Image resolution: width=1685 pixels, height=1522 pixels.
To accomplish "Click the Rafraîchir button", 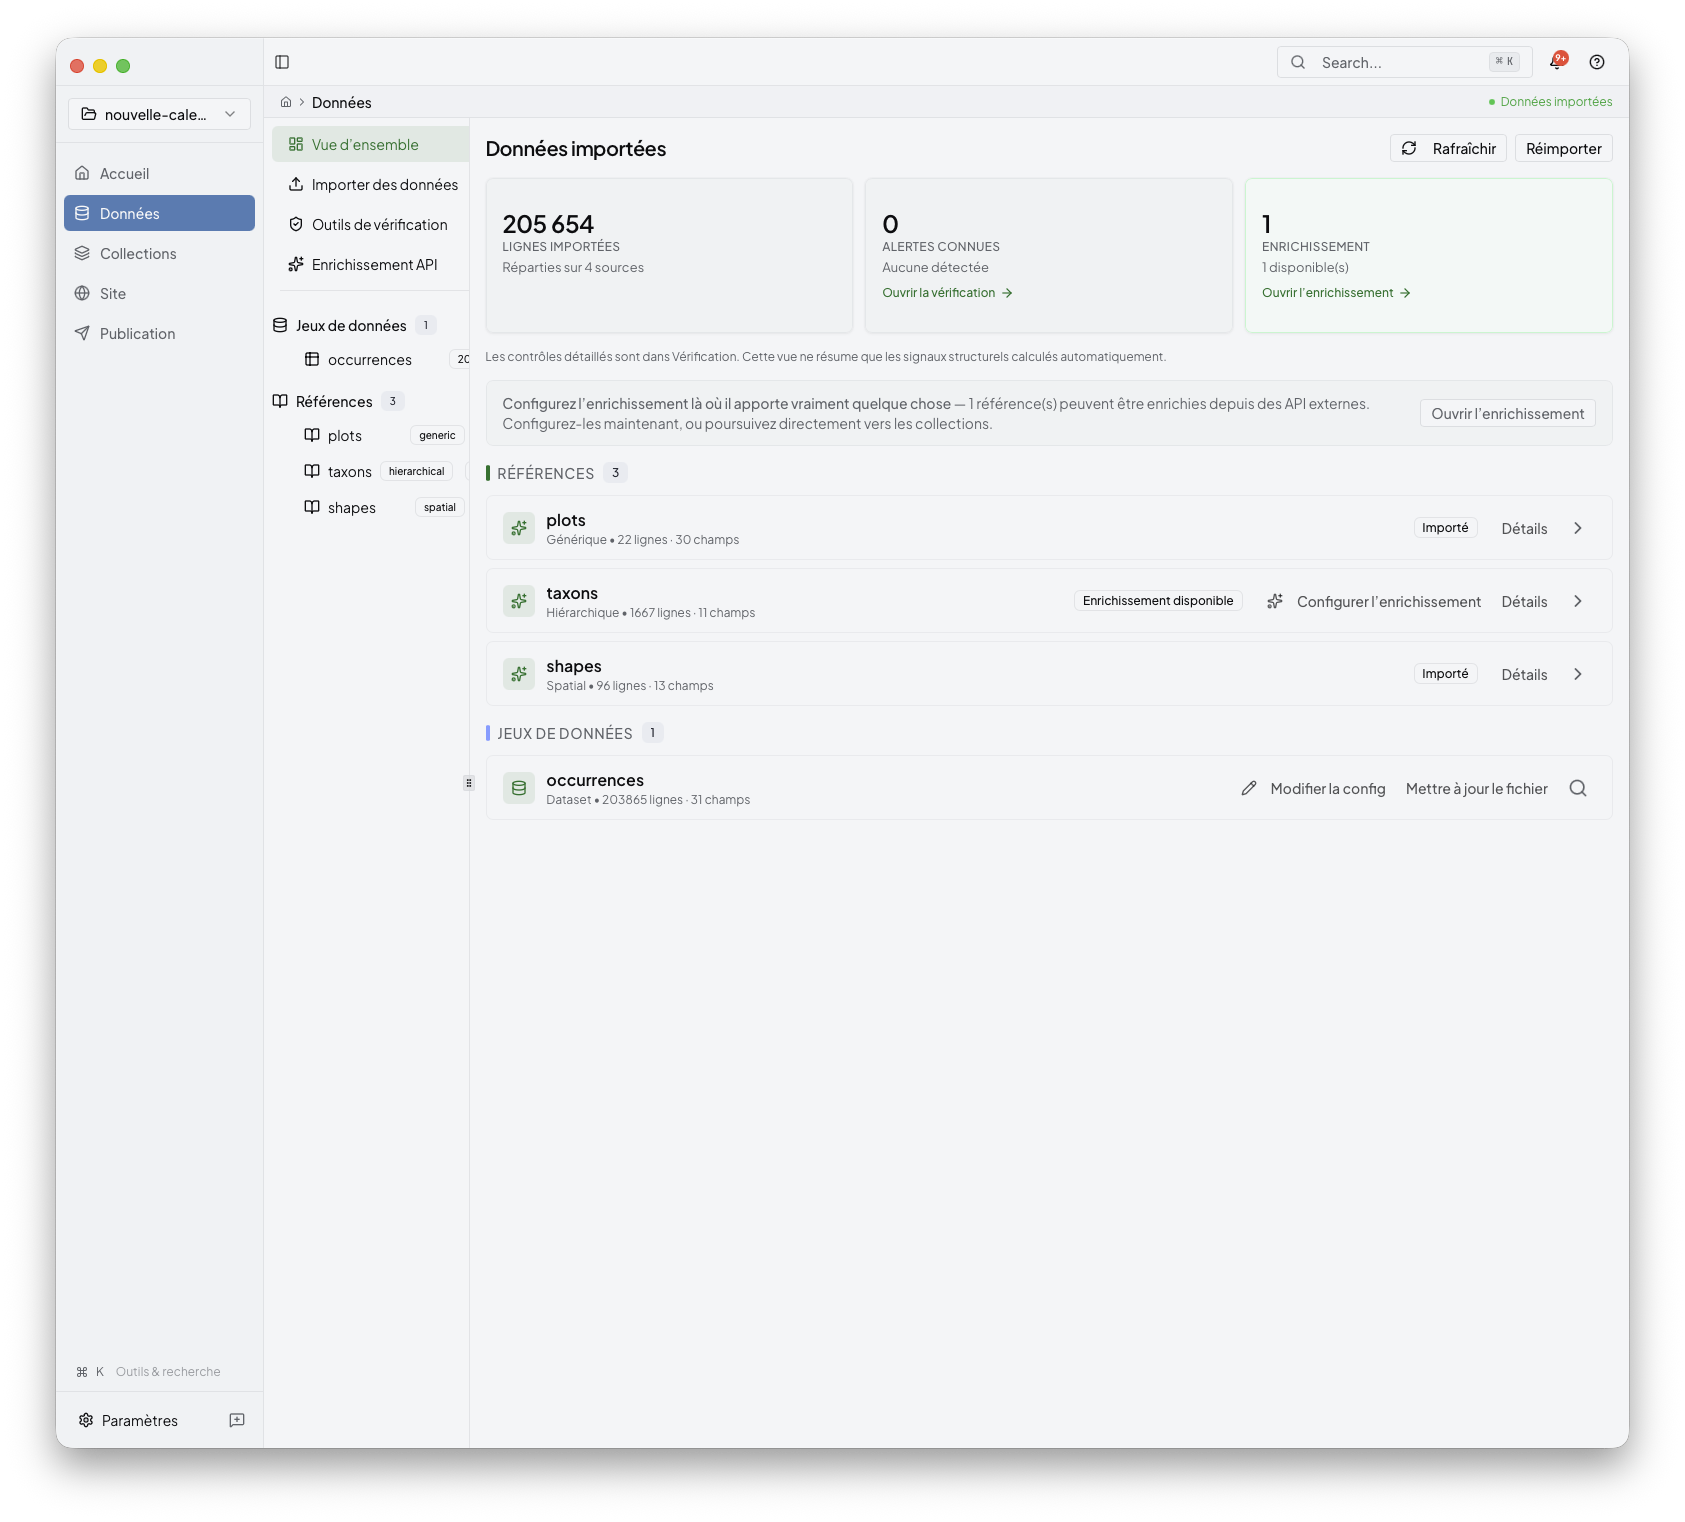I will tap(1447, 148).
